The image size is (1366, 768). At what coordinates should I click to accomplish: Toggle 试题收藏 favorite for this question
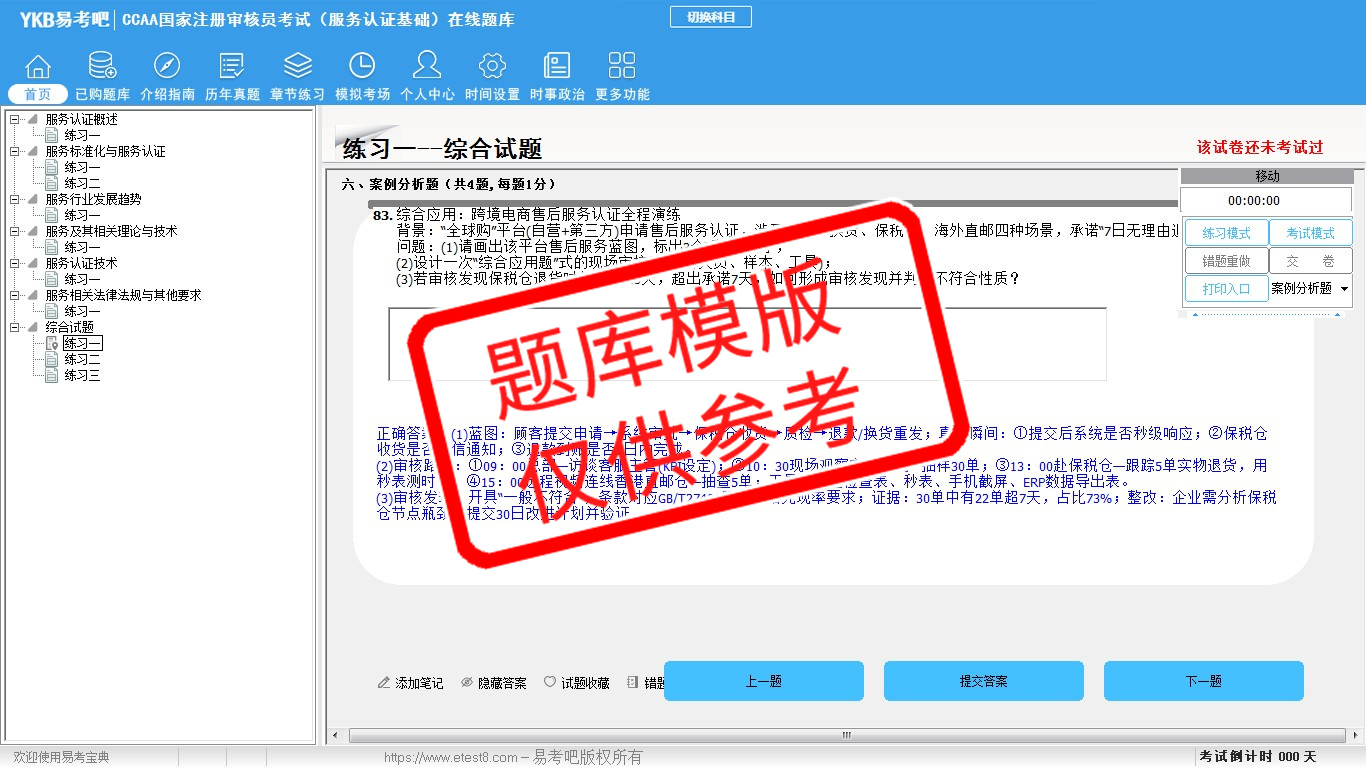pos(576,683)
